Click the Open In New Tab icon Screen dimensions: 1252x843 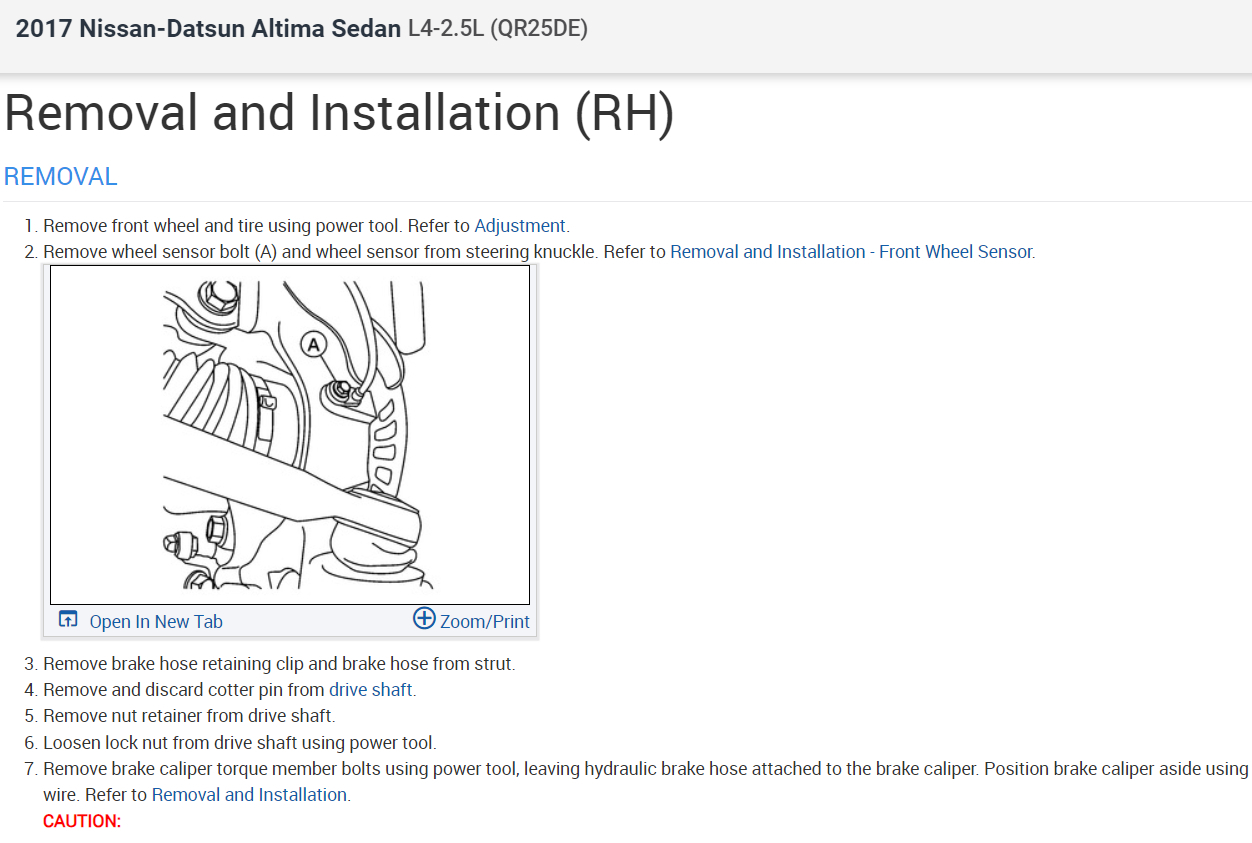(68, 620)
